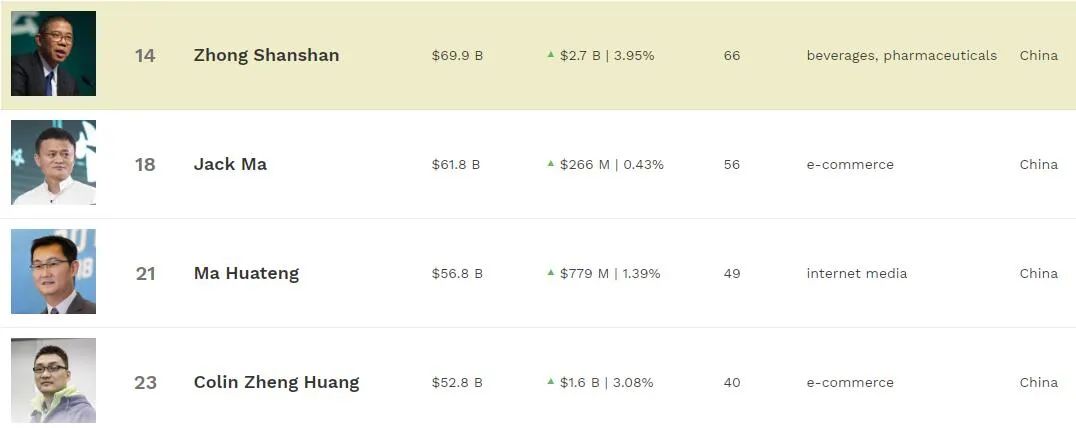Click rank number 14
Viewport: 1076px width, 428px height.
click(145, 56)
